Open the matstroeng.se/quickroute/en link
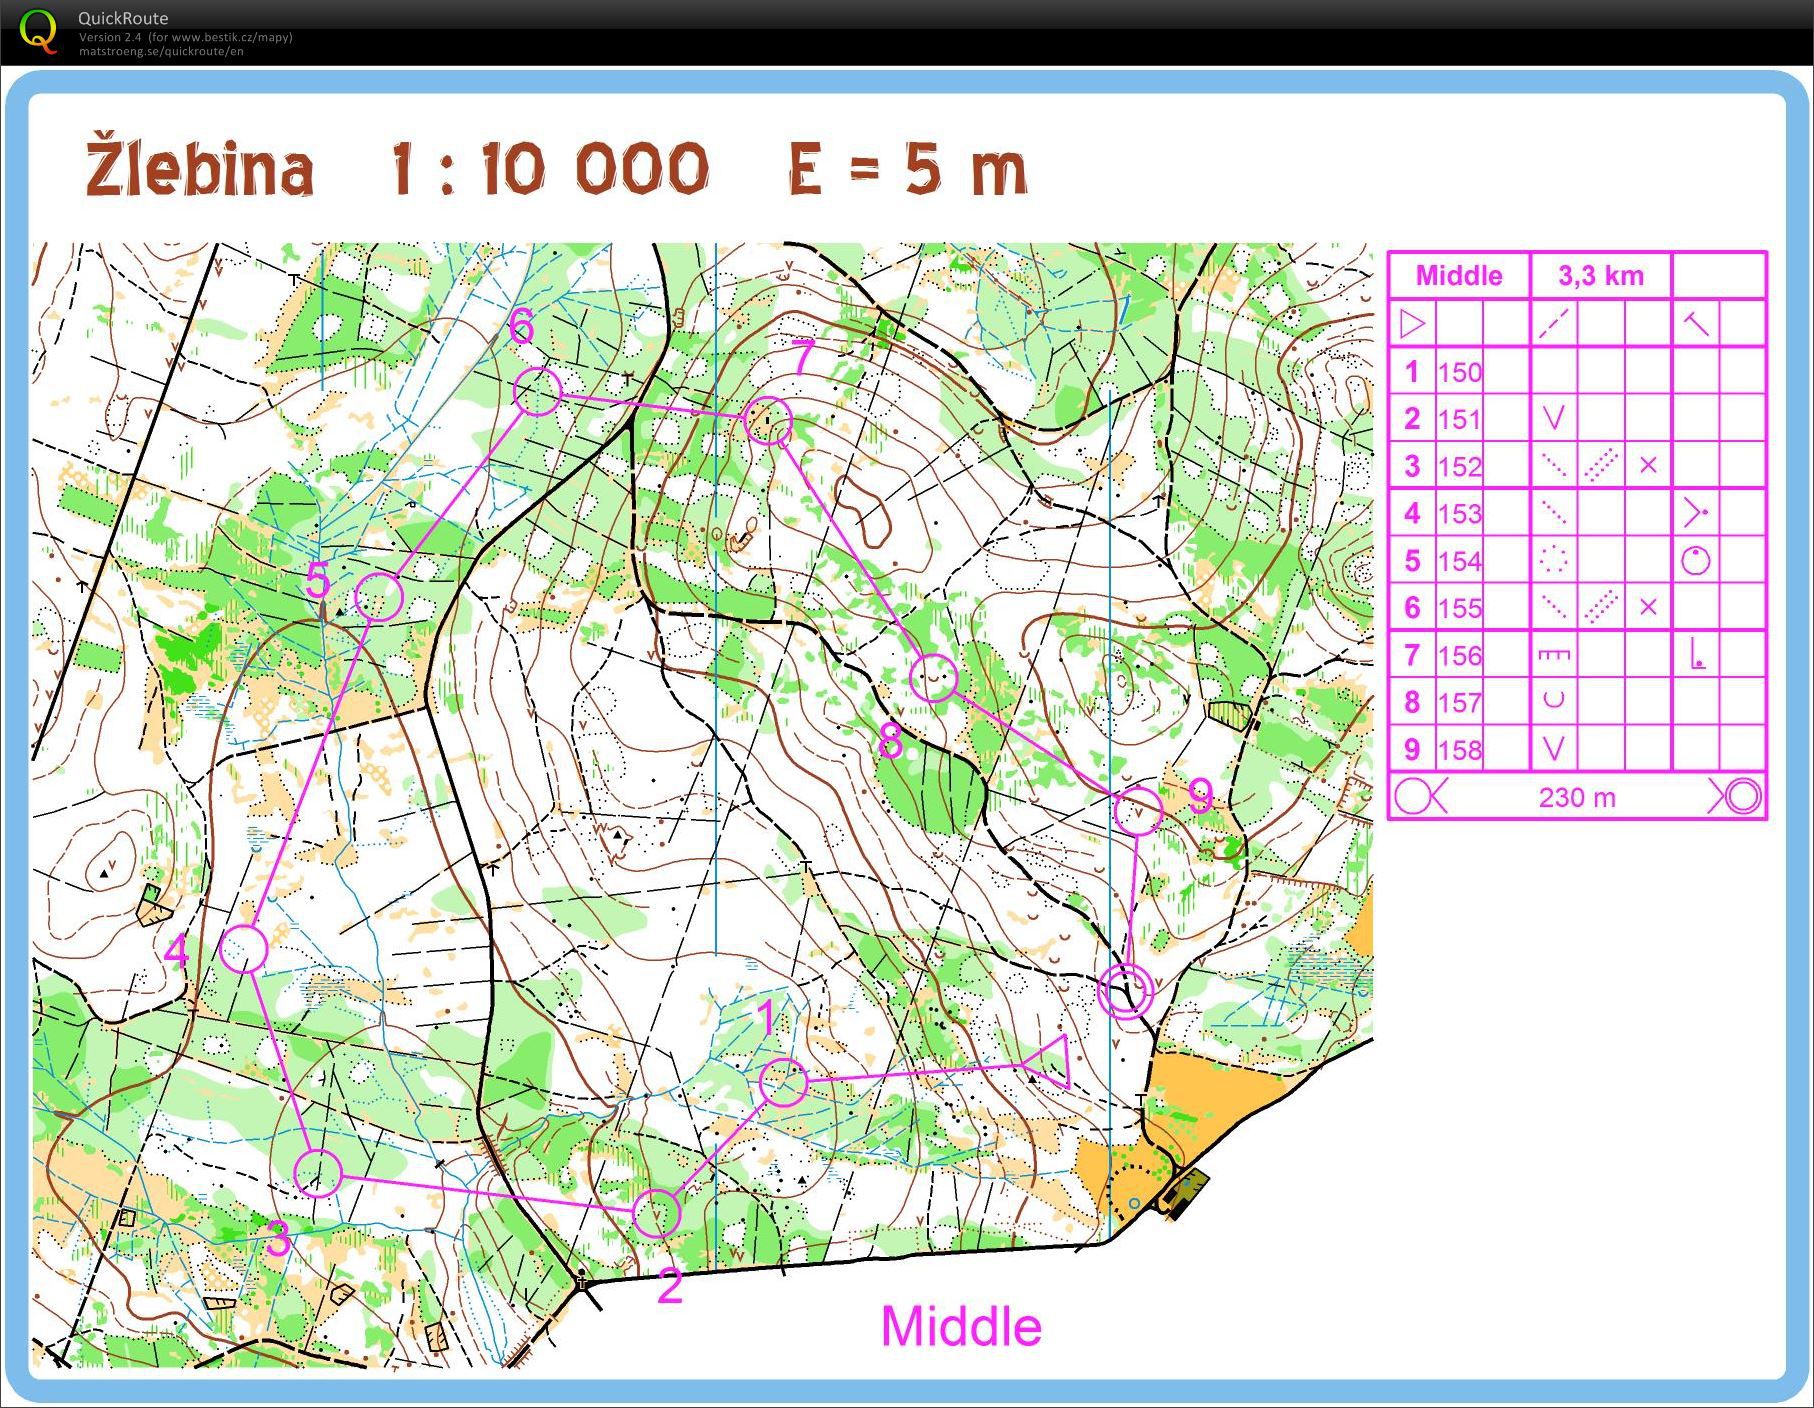 click(161, 51)
